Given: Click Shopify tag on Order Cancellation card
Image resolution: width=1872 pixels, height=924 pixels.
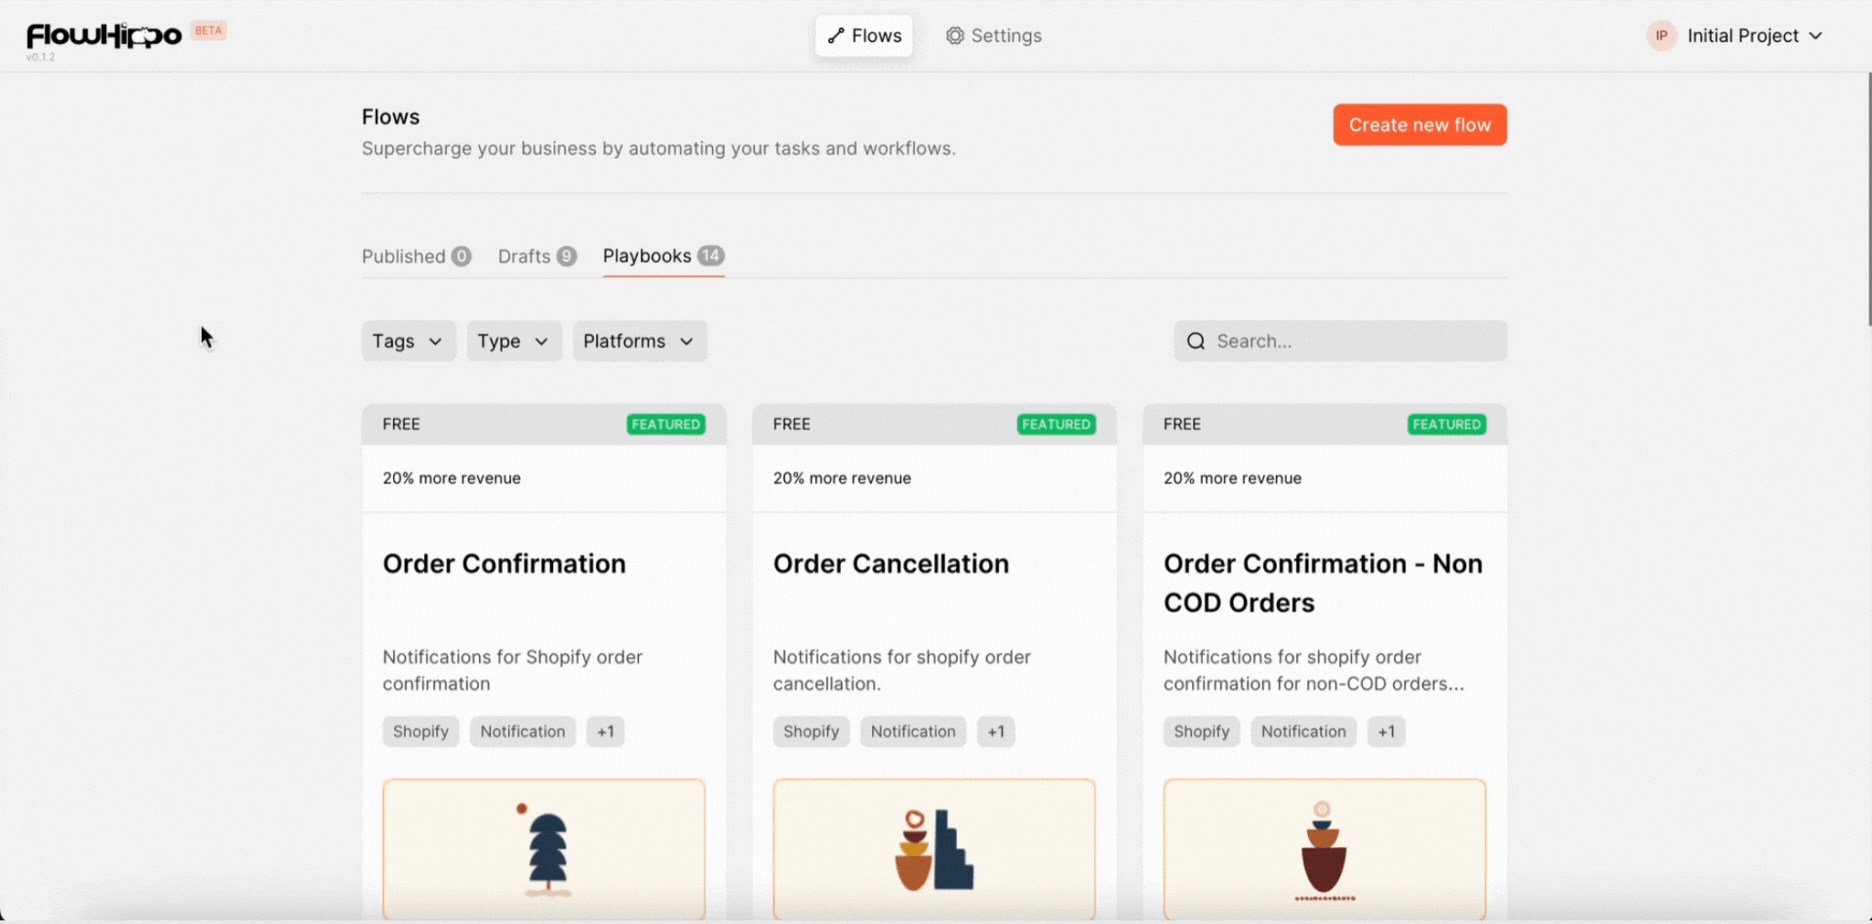Looking at the screenshot, I should point(811,731).
